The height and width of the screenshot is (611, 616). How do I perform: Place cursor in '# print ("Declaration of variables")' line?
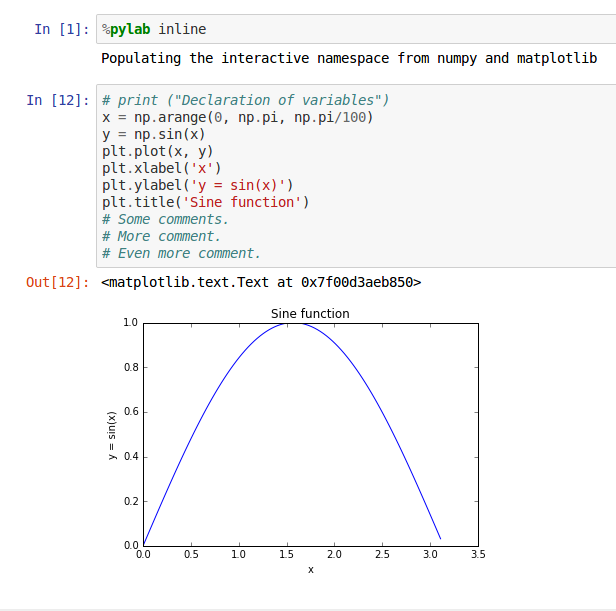click(x=246, y=100)
